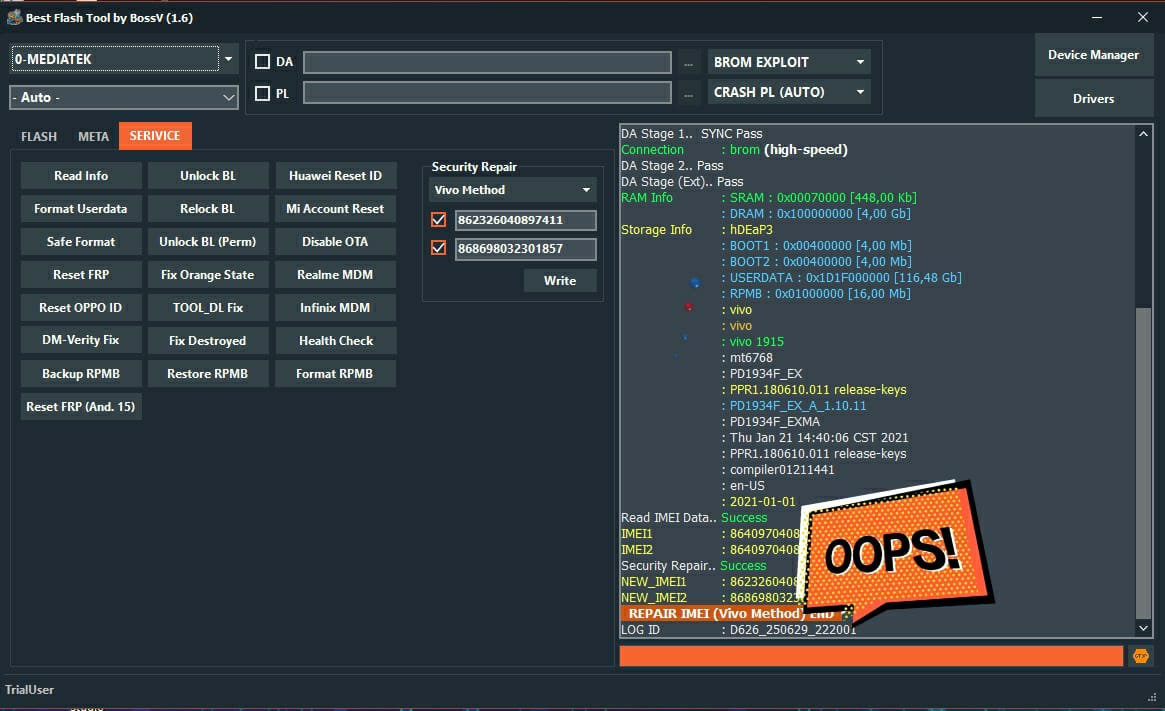Image resolution: width=1165 pixels, height=711 pixels.
Task: Click the orange stop icon beside progress bar
Action: [x=1140, y=656]
